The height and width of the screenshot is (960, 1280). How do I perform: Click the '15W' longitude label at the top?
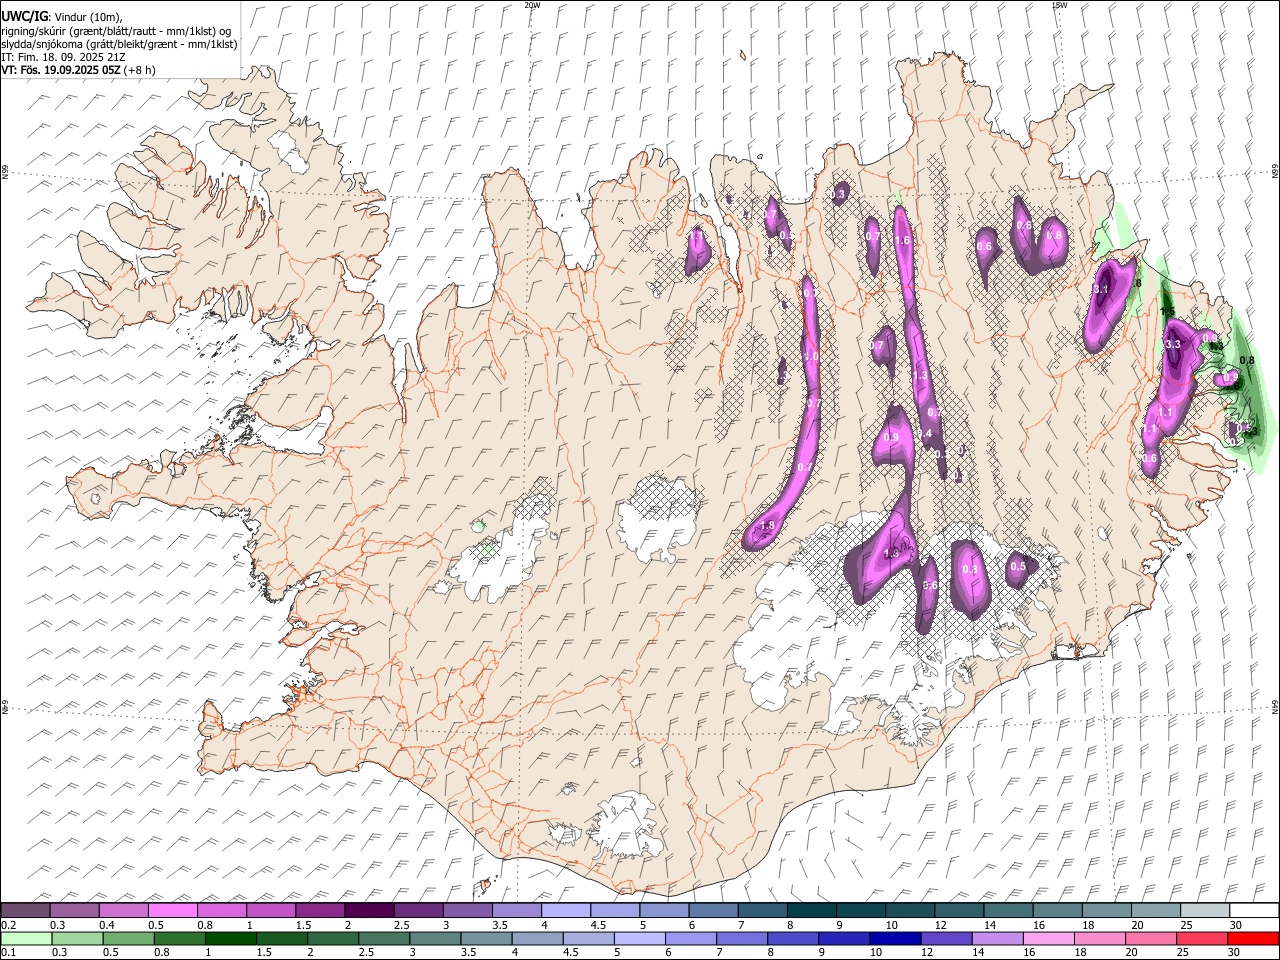tap(1059, 4)
